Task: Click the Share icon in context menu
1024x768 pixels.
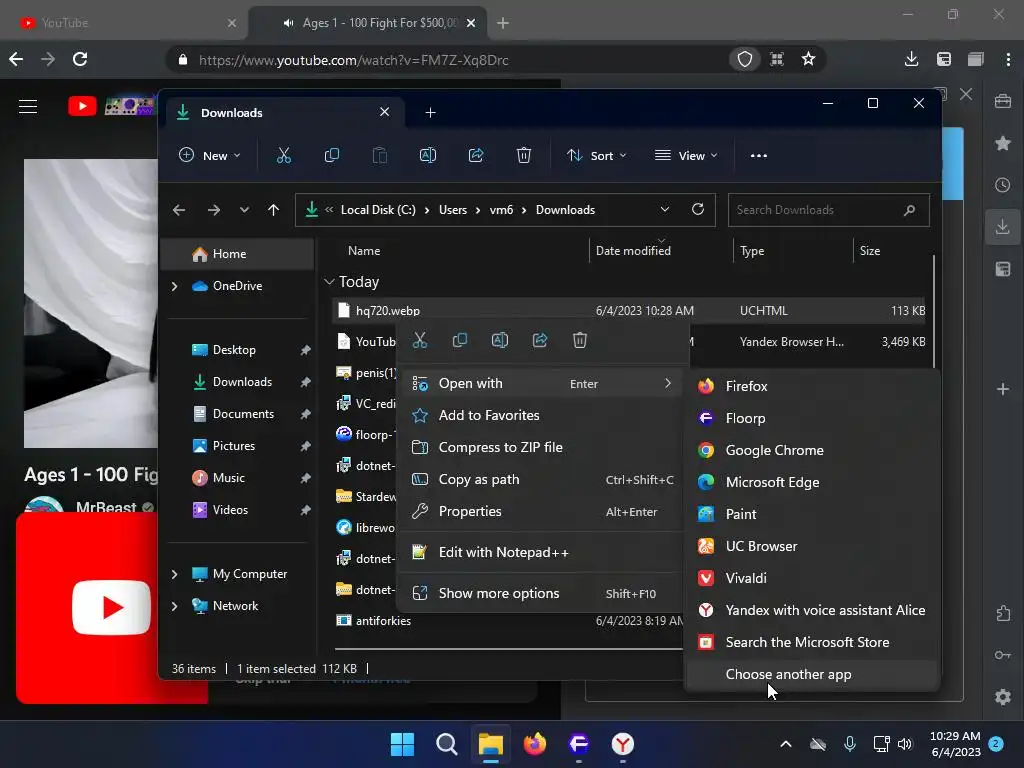Action: tap(539, 340)
